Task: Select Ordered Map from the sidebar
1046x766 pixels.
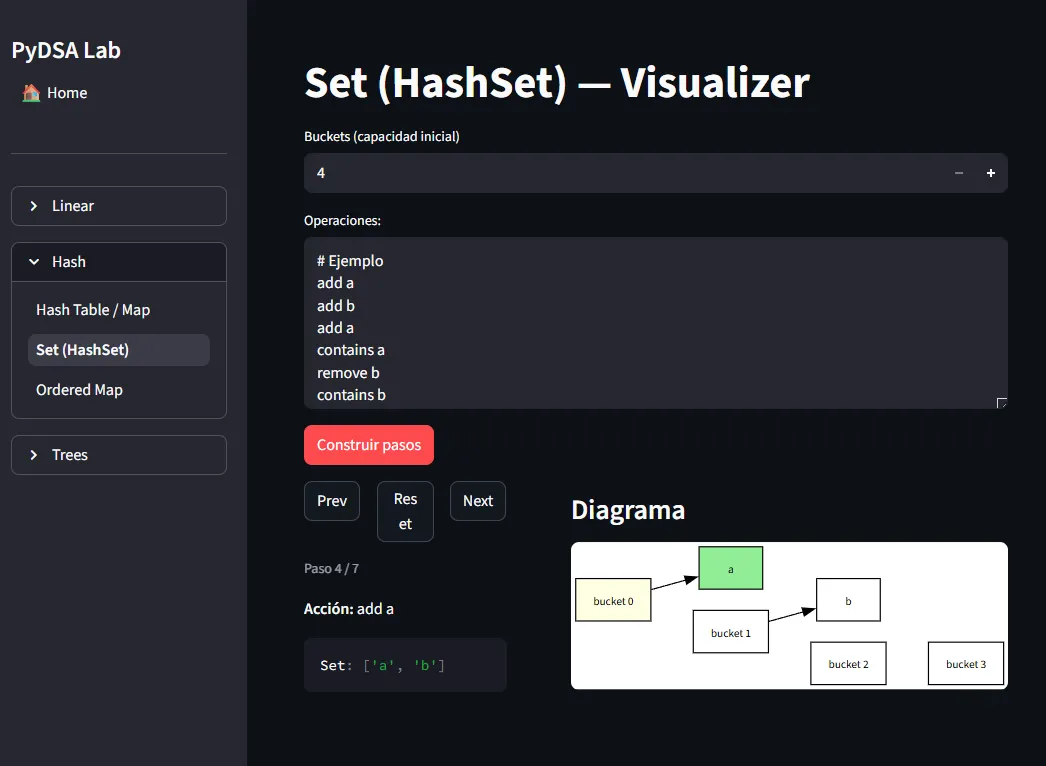Action: 79,390
